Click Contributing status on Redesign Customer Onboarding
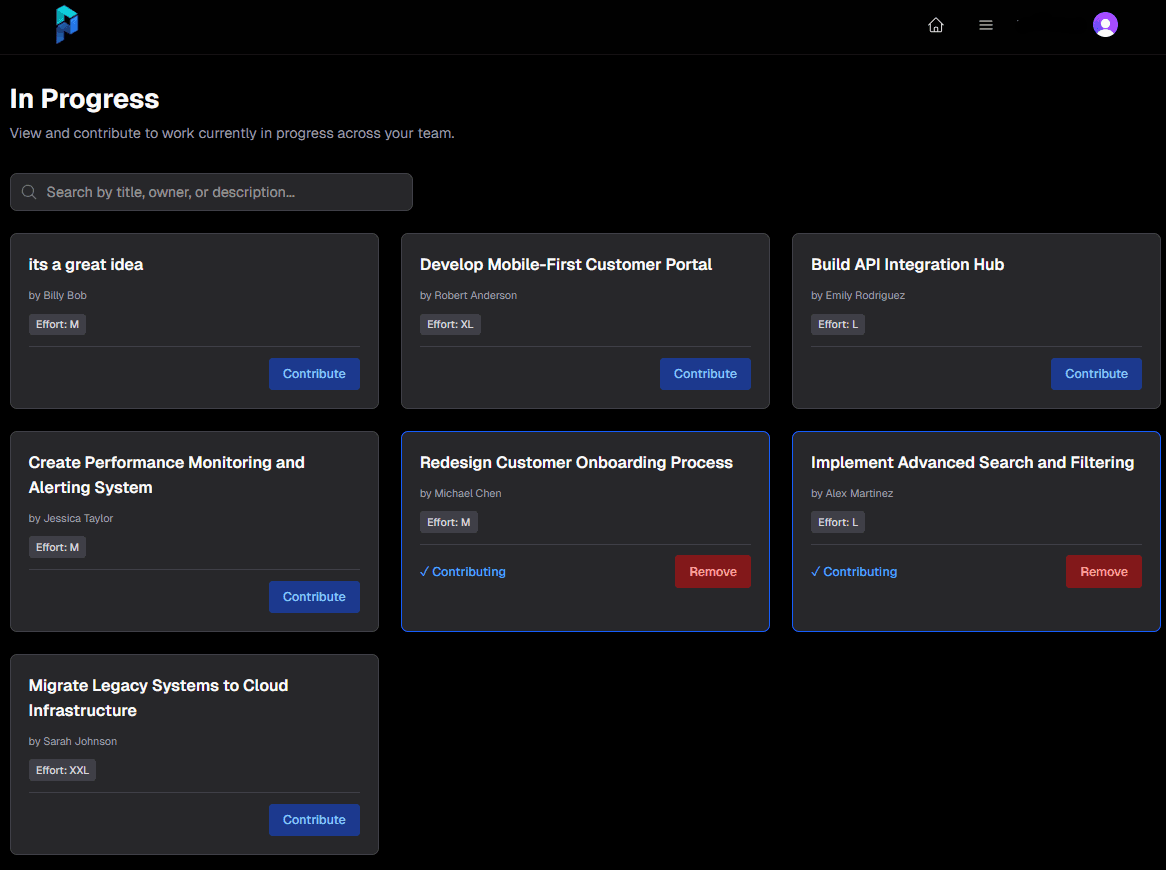The width and height of the screenshot is (1166, 870). (x=463, y=572)
